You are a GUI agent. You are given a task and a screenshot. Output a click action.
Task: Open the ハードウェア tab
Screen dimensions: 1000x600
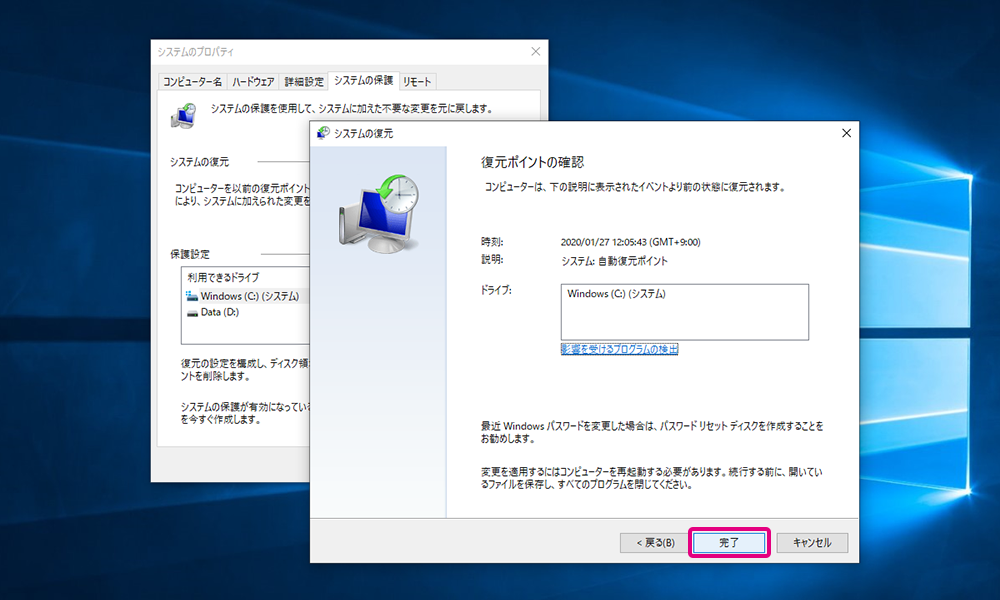(x=253, y=82)
